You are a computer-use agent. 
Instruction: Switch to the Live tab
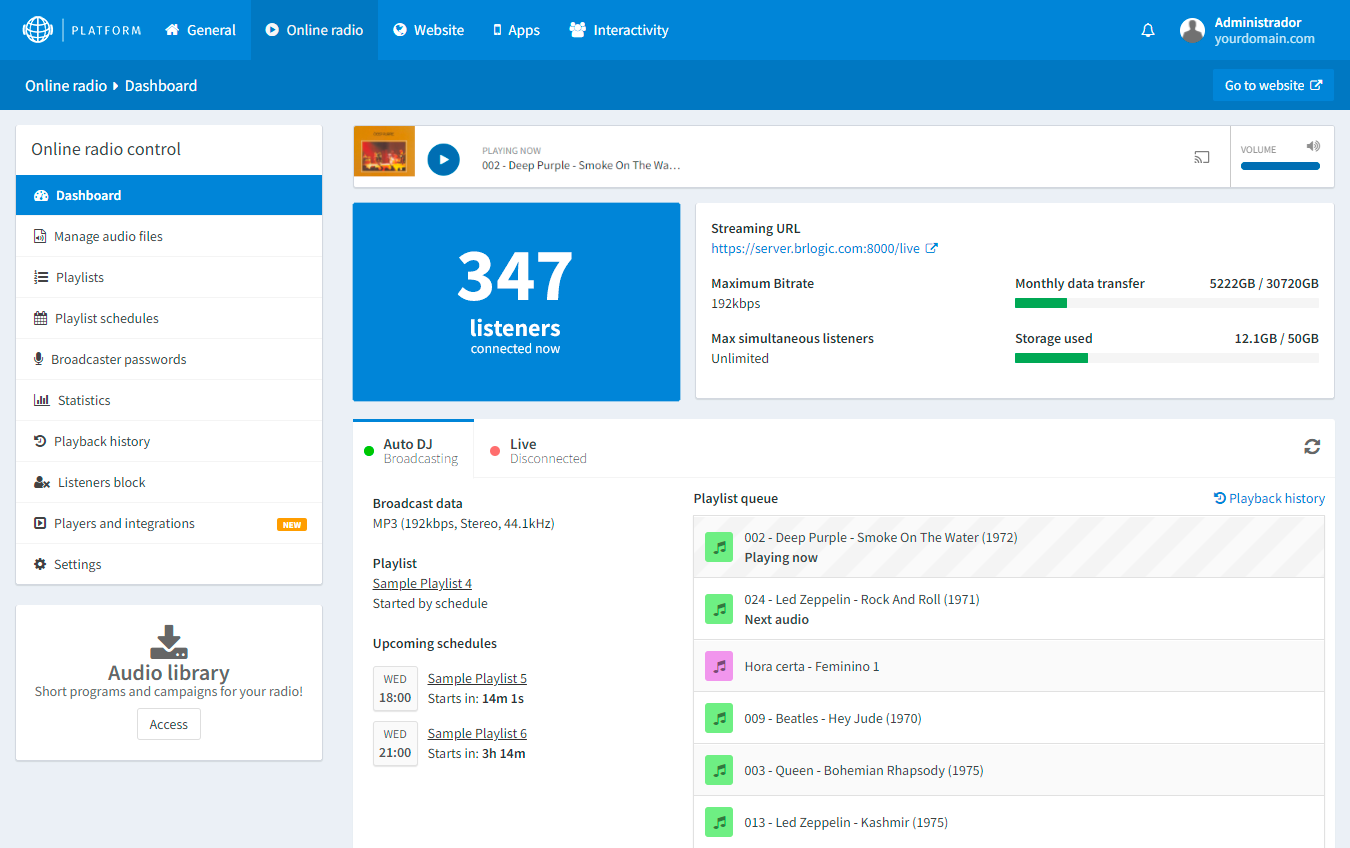coord(521,450)
